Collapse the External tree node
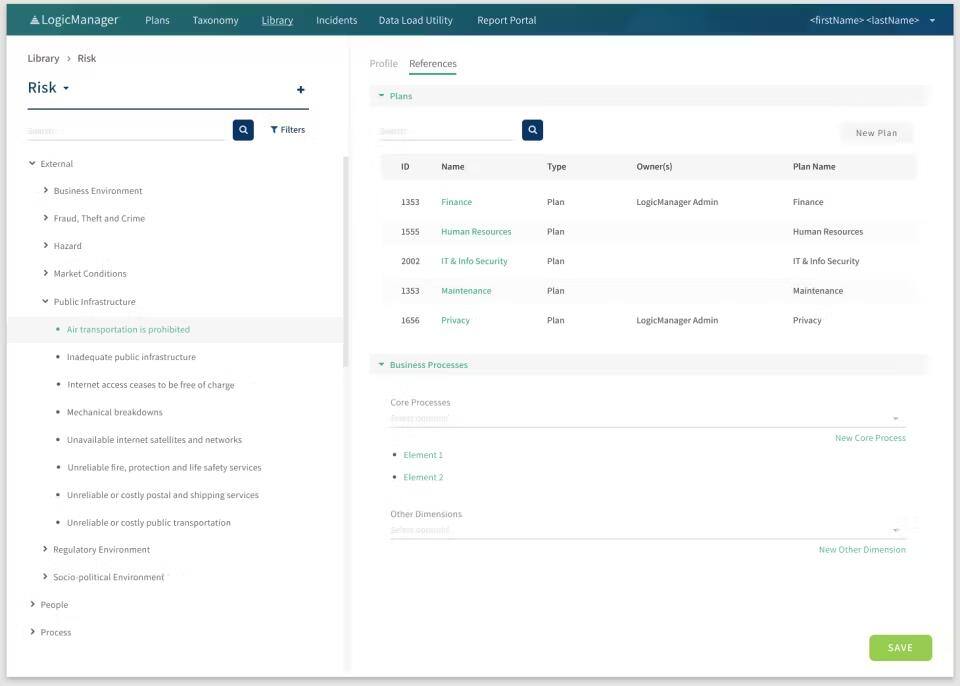 pos(32,164)
